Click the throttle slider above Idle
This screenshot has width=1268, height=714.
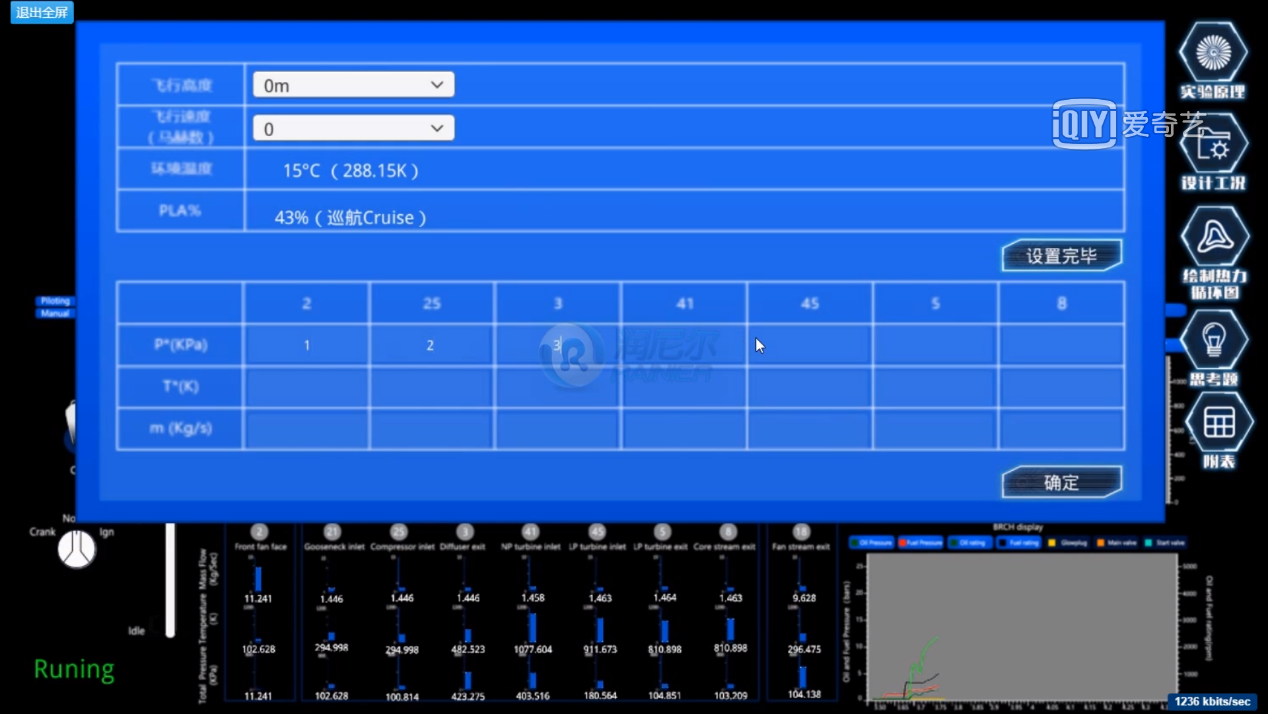click(x=170, y=580)
